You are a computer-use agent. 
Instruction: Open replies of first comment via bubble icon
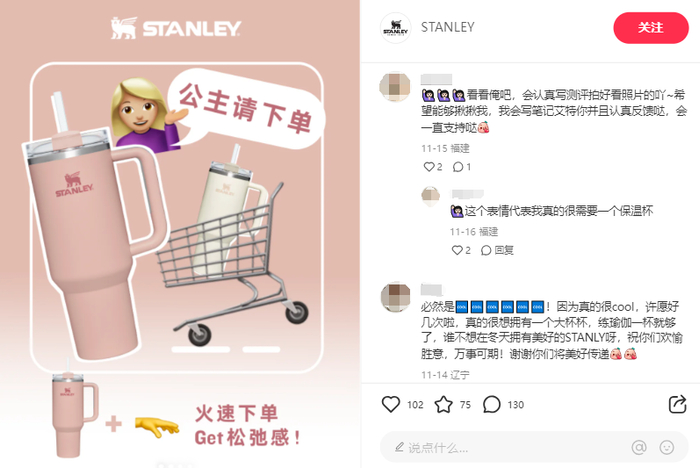point(462,167)
